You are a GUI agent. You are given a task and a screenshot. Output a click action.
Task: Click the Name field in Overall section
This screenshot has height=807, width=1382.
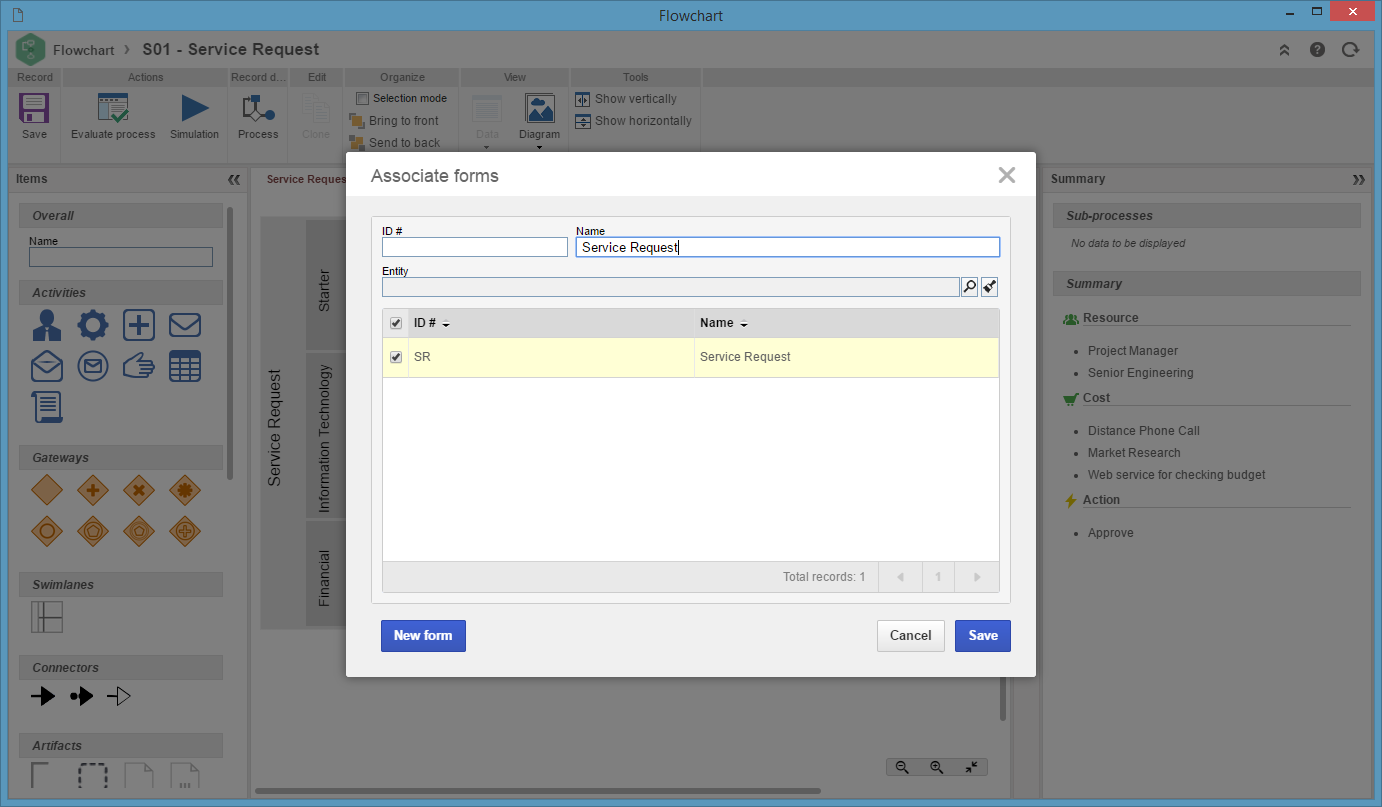coord(121,257)
